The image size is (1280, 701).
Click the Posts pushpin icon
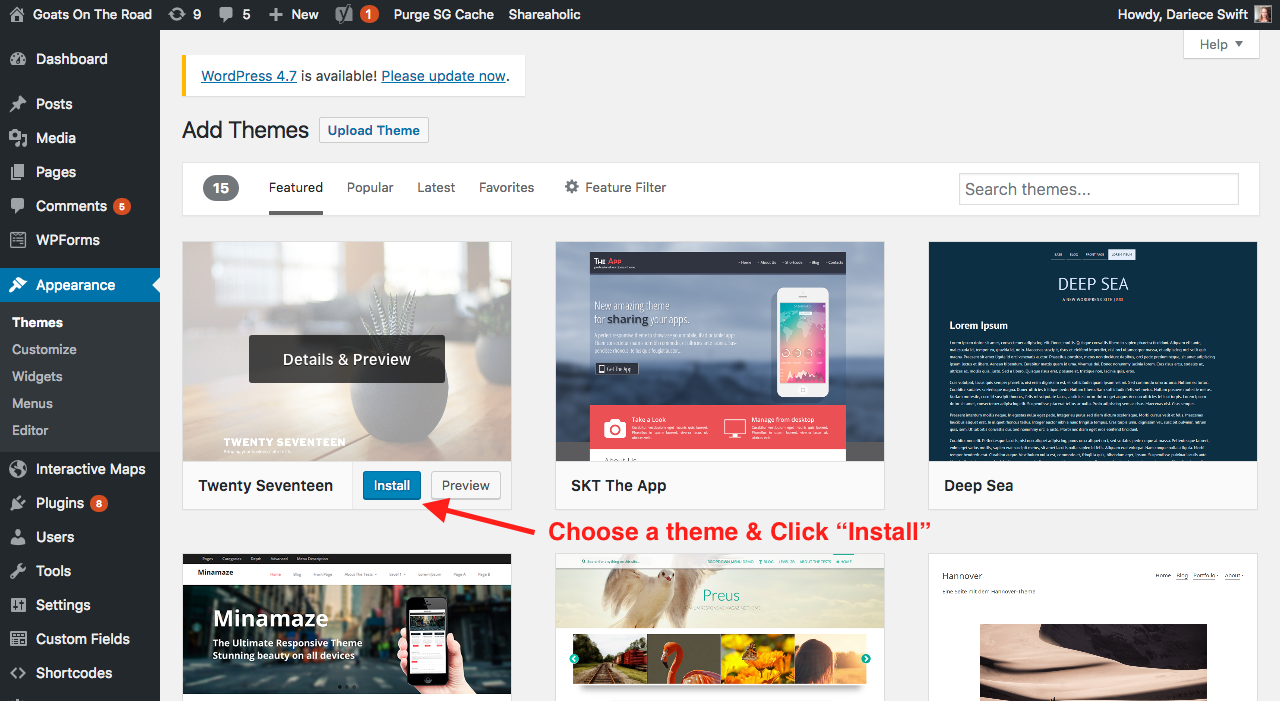click(x=18, y=104)
